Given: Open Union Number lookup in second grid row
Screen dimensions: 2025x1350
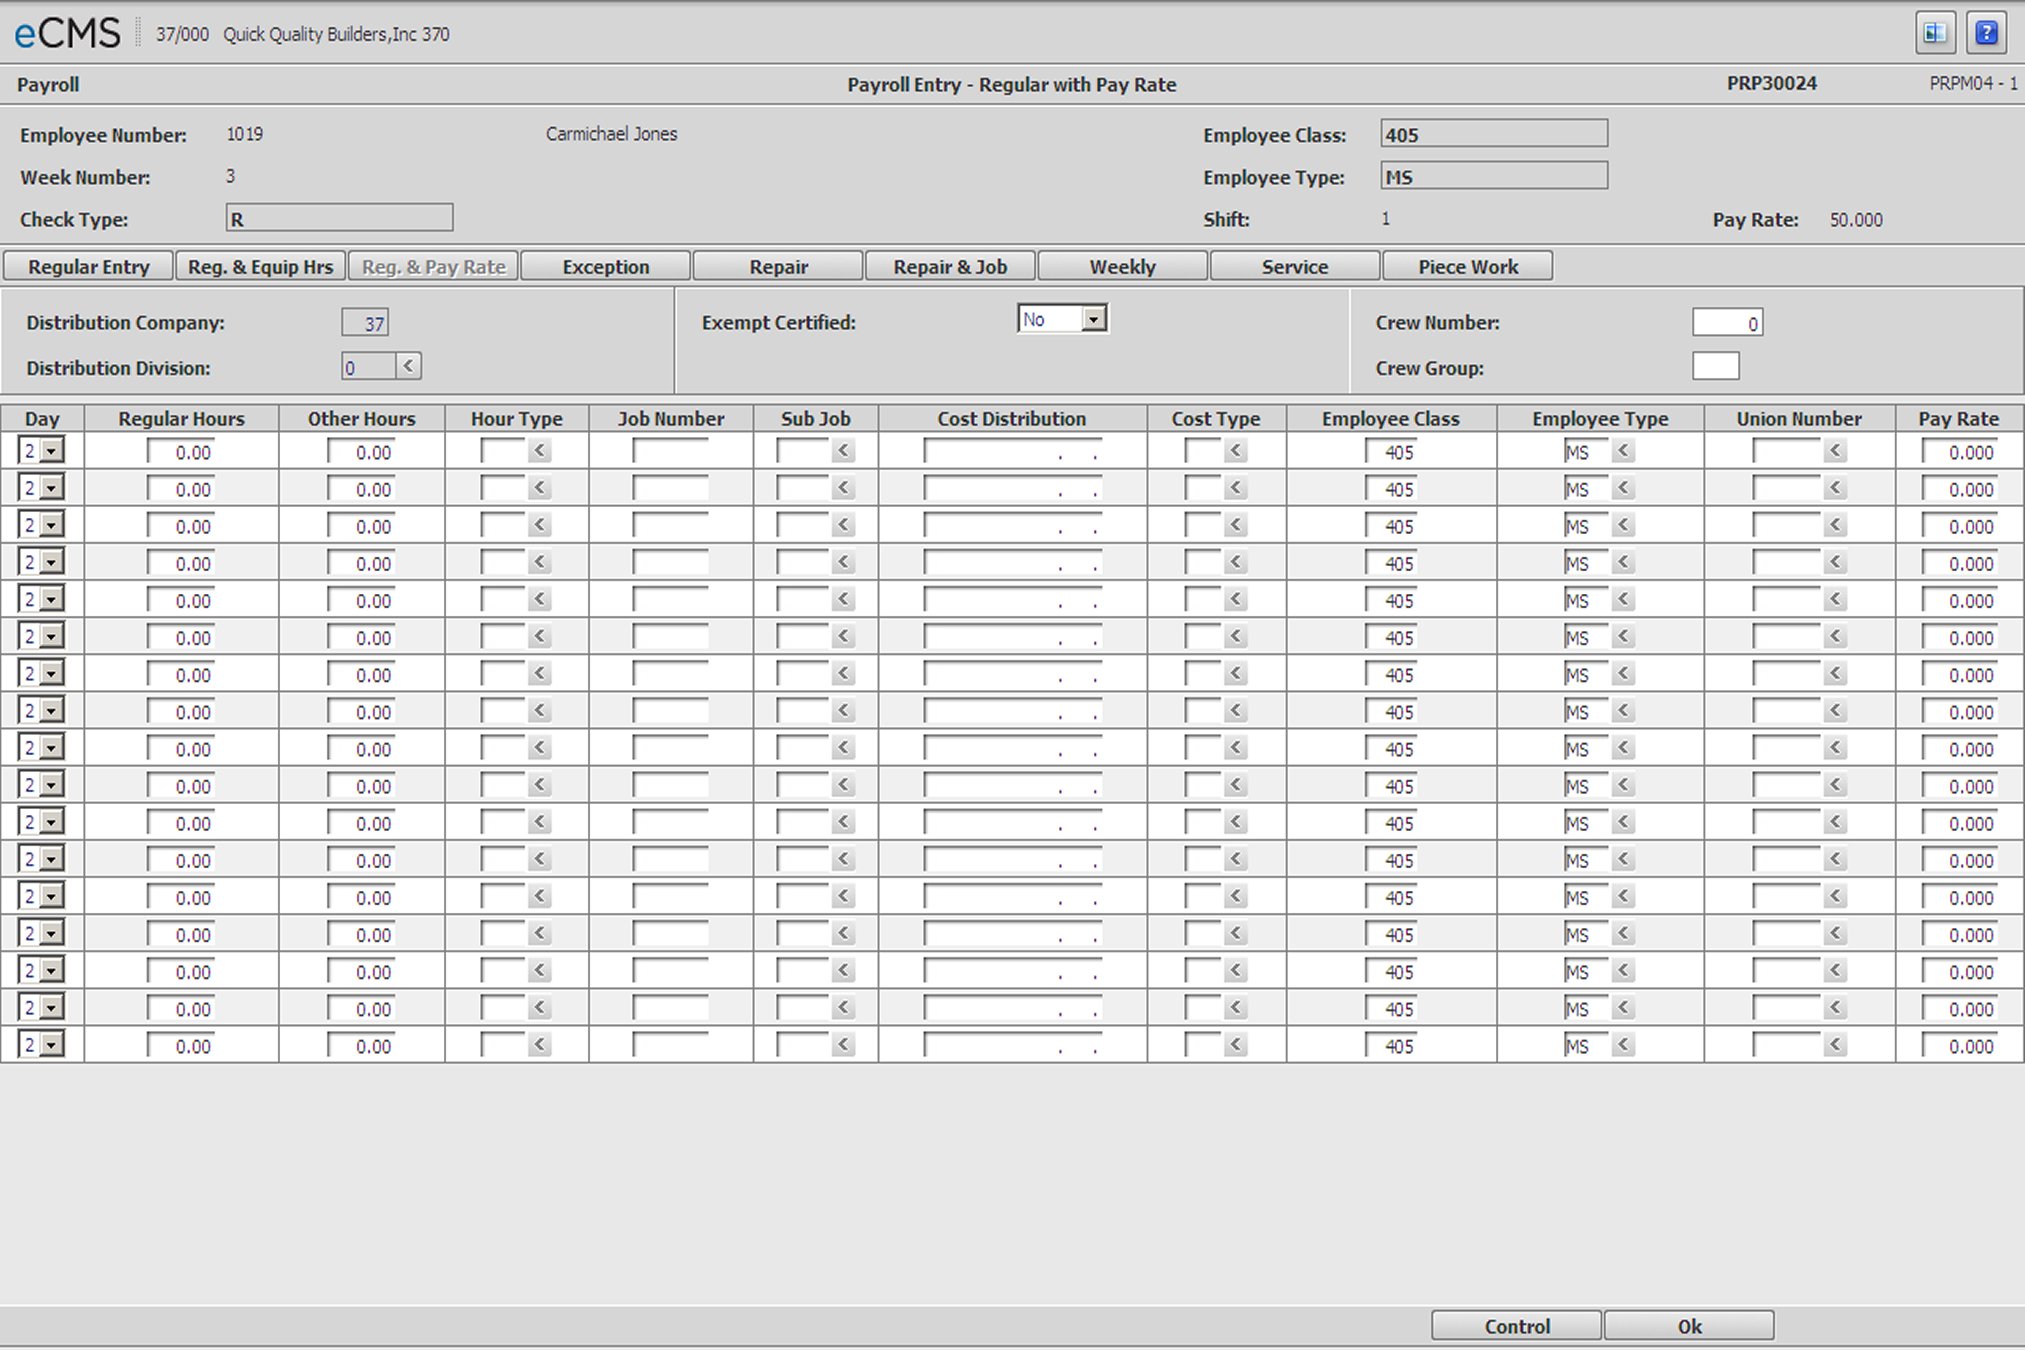Looking at the screenshot, I should 1835,488.
